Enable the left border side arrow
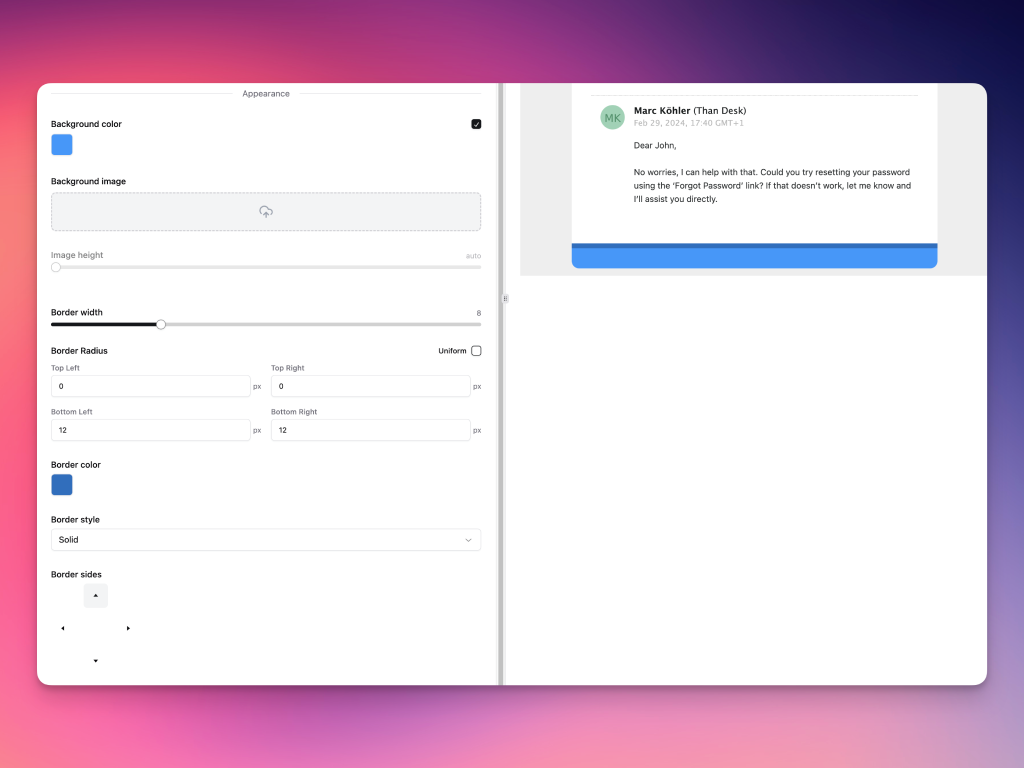Screen dimensions: 1024x768 point(63,628)
